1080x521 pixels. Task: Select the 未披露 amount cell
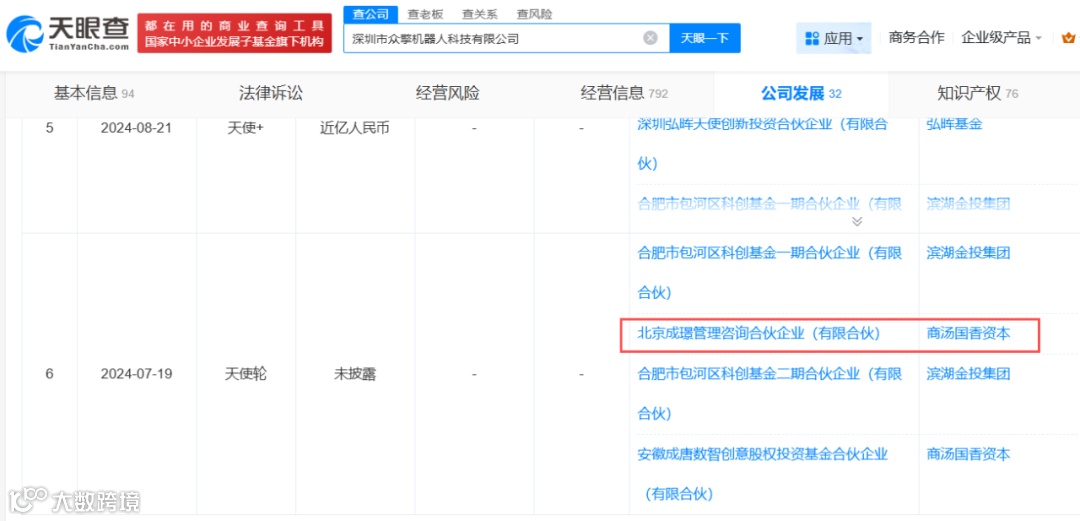tap(355, 374)
